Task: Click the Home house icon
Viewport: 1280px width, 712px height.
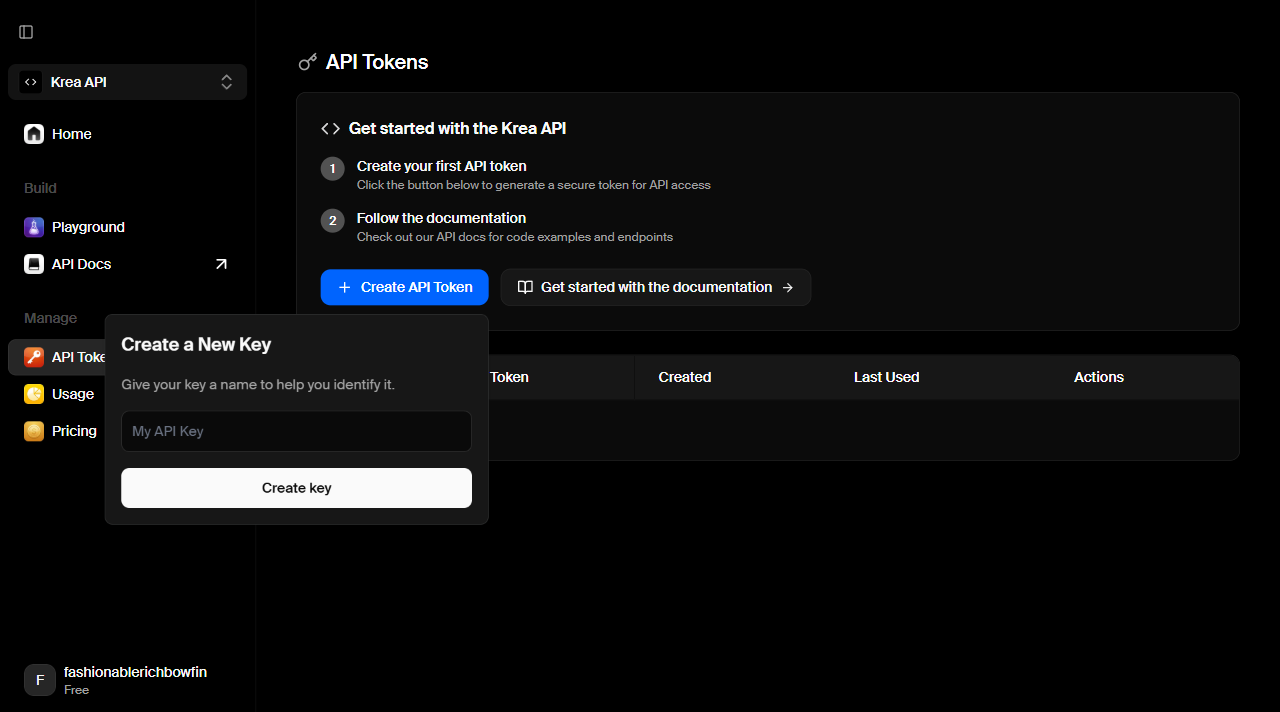Action: coord(34,134)
